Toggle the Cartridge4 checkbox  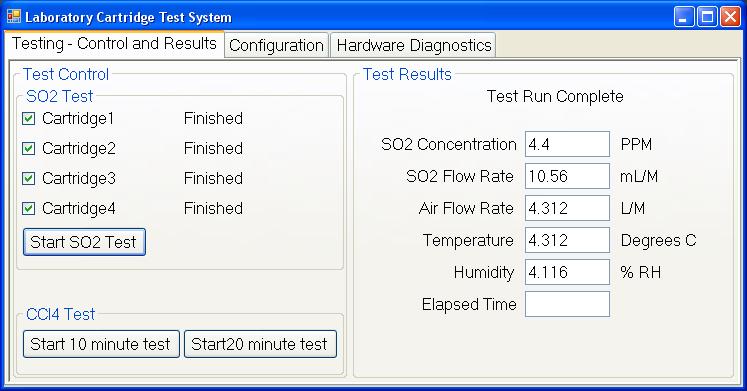29,208
